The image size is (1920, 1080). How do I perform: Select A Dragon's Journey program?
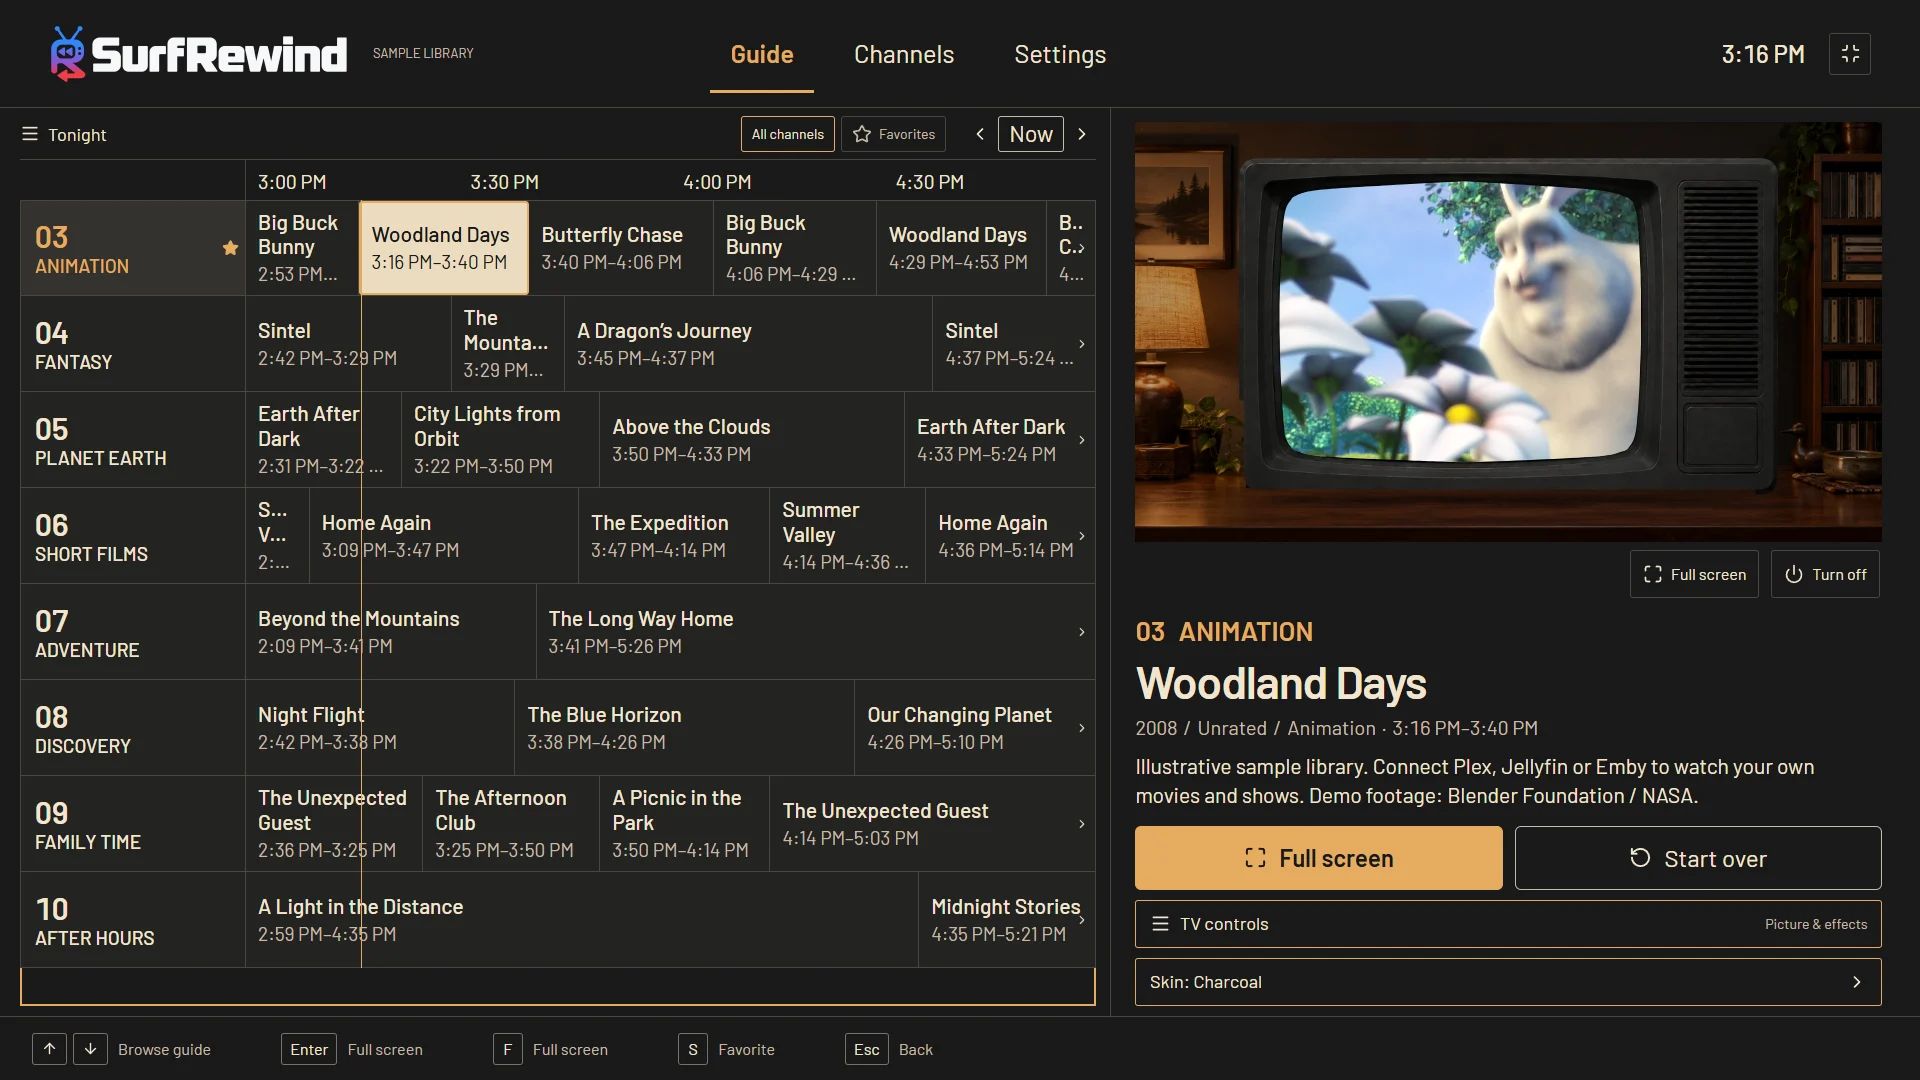point(748,344)
